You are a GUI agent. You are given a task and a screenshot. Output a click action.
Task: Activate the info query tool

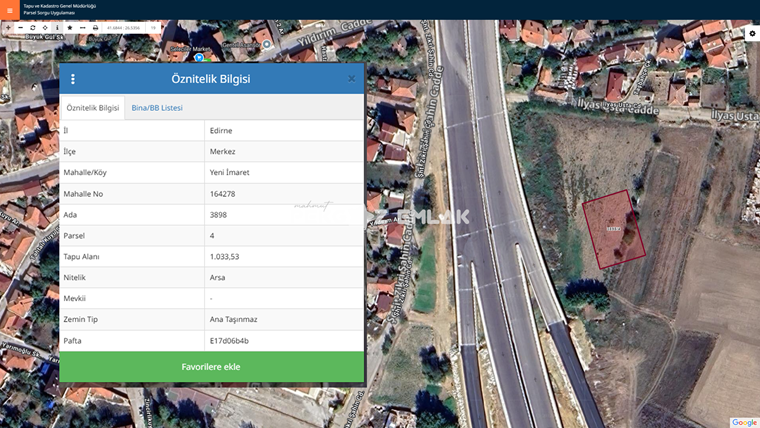pyautogui.click(x=57, y=28)
